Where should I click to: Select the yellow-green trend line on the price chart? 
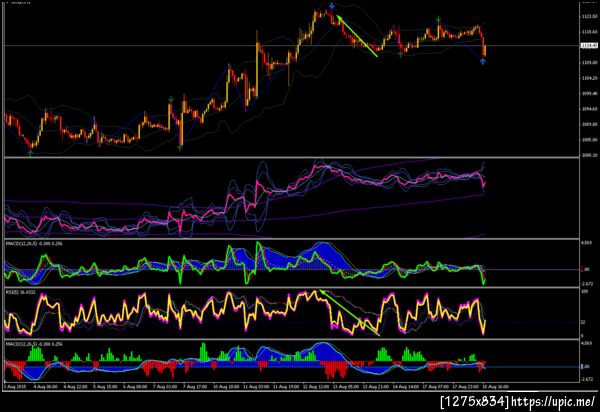357,36
